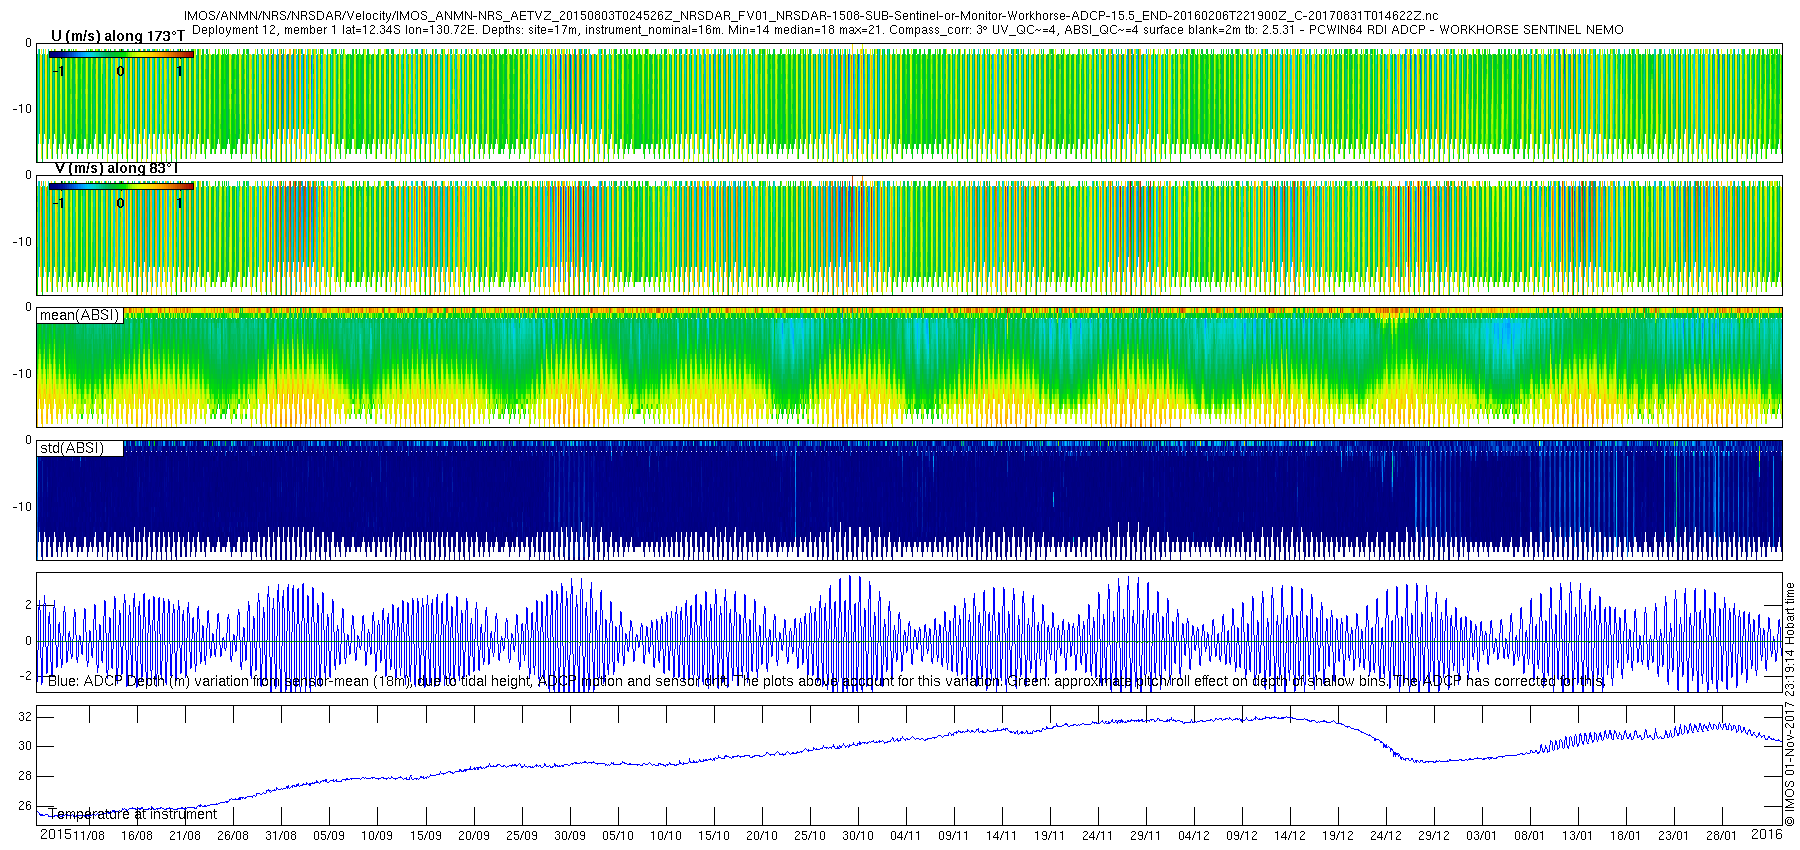Click the '30/10' date tick label
1800x850 pixels.
tap(857, 836)
